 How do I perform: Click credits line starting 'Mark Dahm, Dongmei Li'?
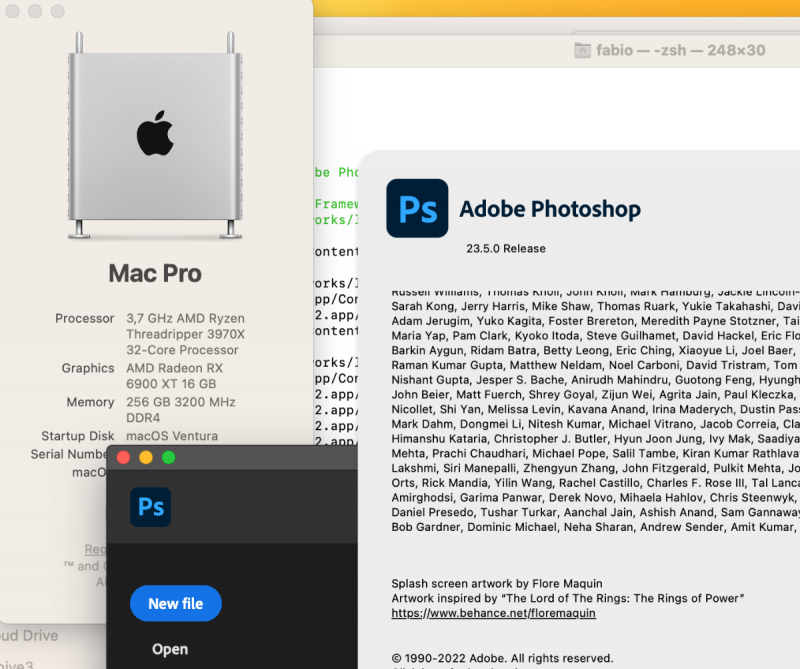[x=595, y=424]
